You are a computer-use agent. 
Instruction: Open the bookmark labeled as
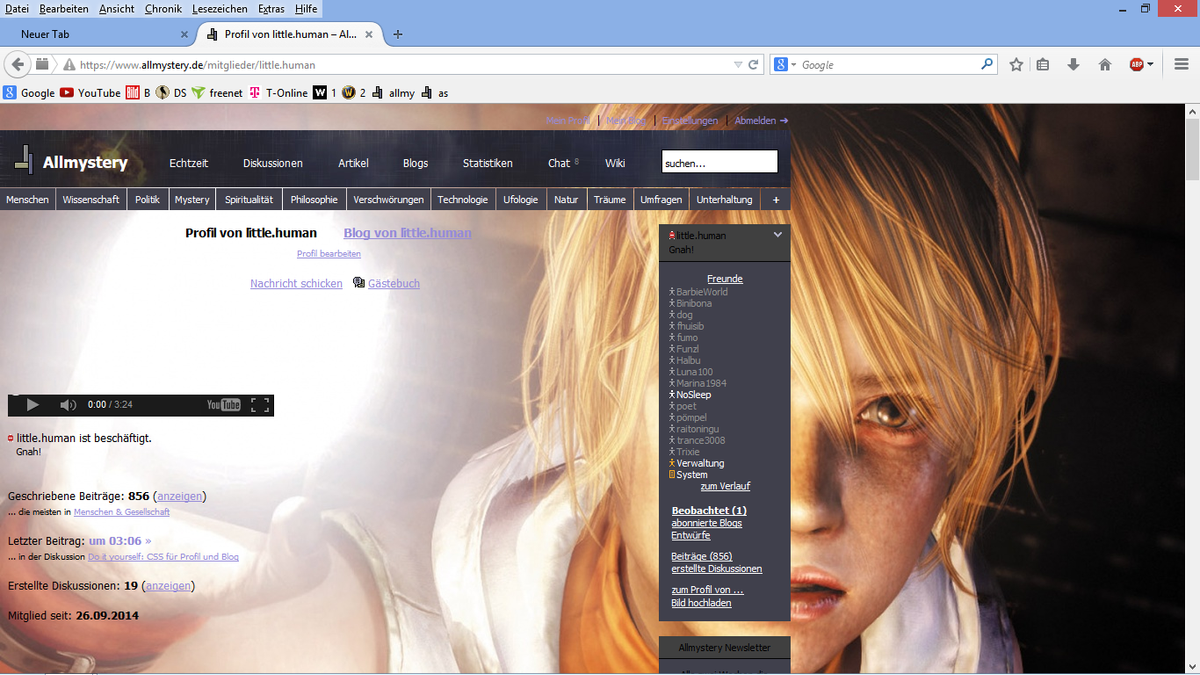tap(434, 93)
